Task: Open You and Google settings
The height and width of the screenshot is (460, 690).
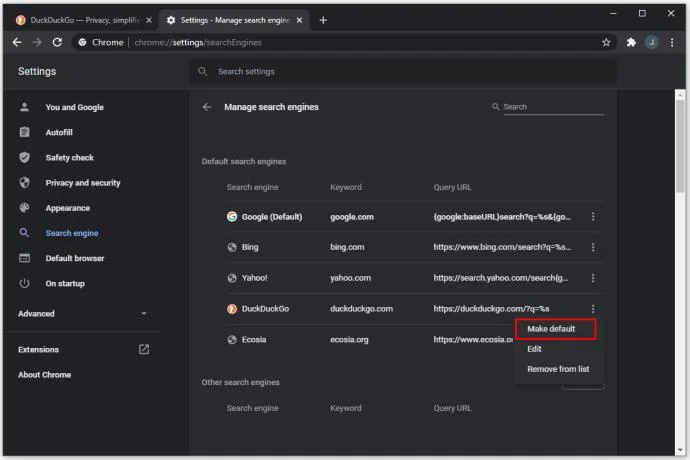Action: pyautogui.click(x=75, y=107)
